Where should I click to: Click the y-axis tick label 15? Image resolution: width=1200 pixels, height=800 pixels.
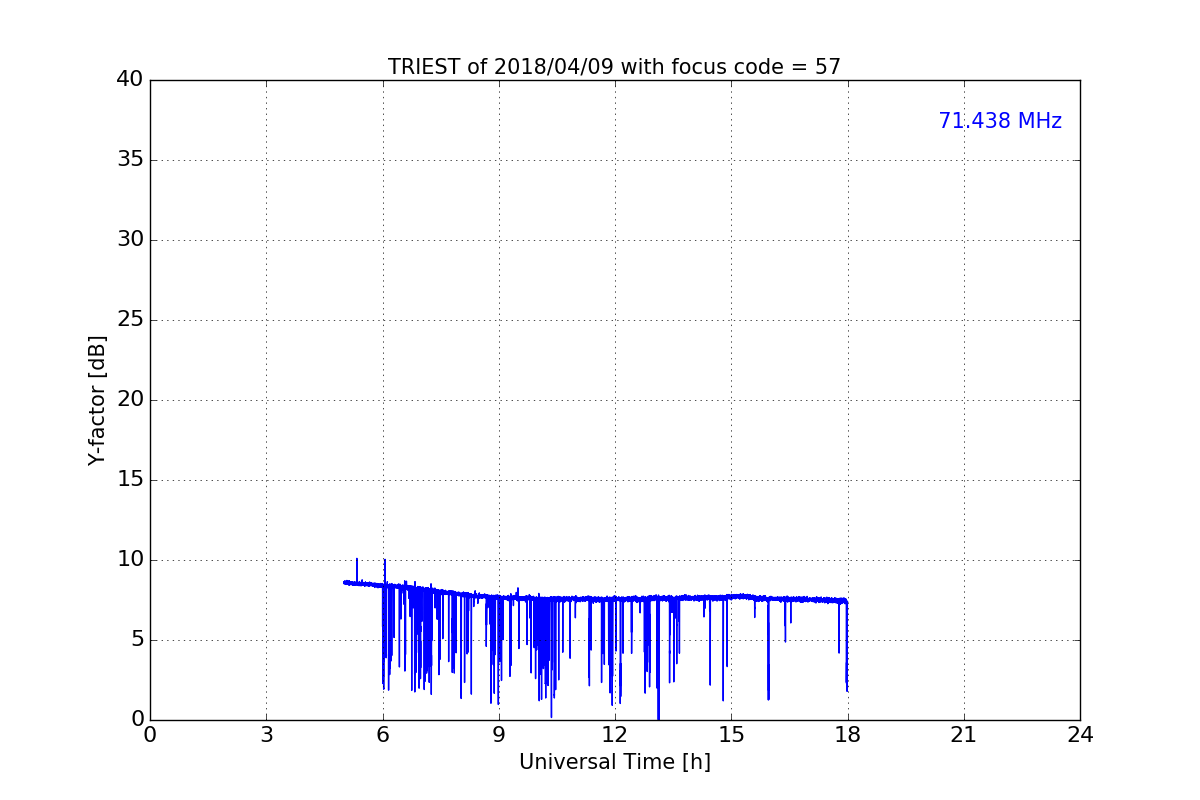point(130,480)
